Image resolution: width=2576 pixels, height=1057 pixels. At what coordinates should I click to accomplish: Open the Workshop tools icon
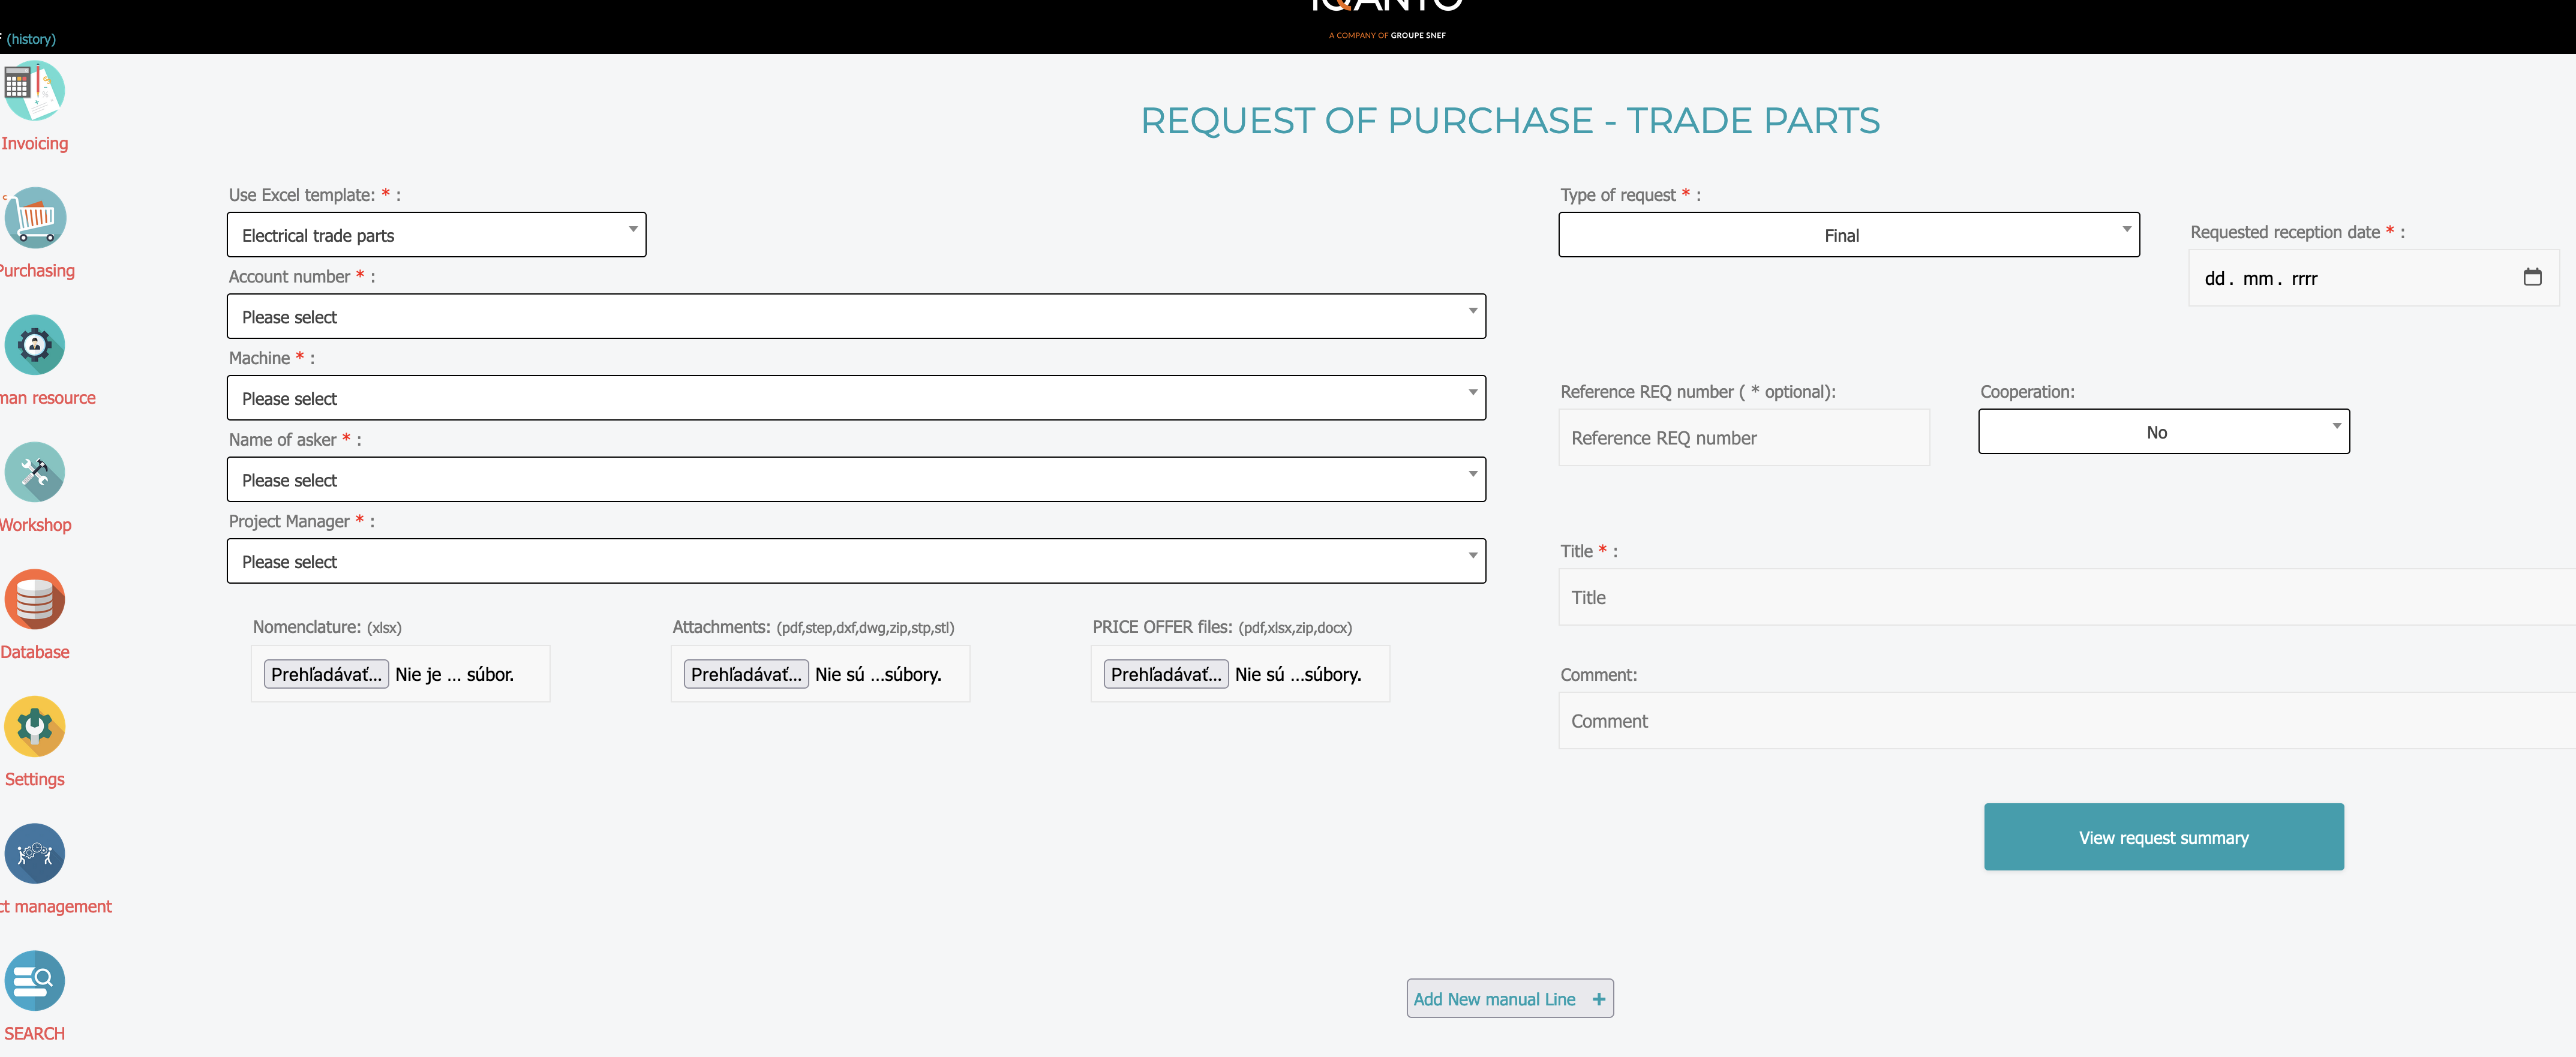(x=35, y=472)
